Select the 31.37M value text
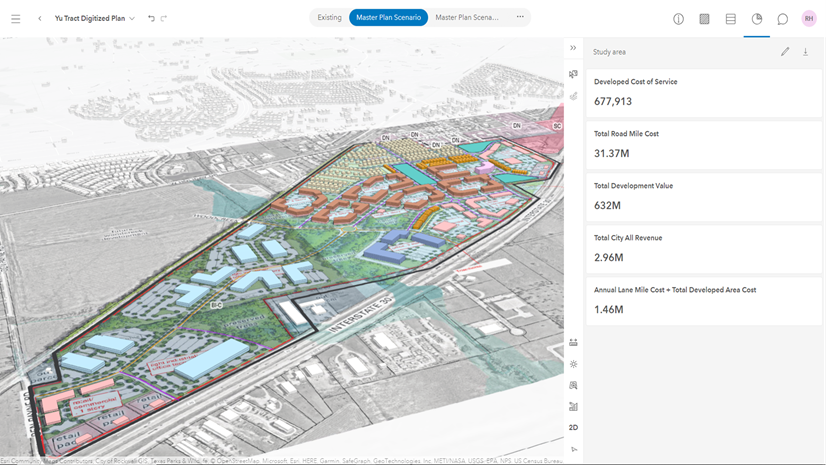 coord(611,153)
